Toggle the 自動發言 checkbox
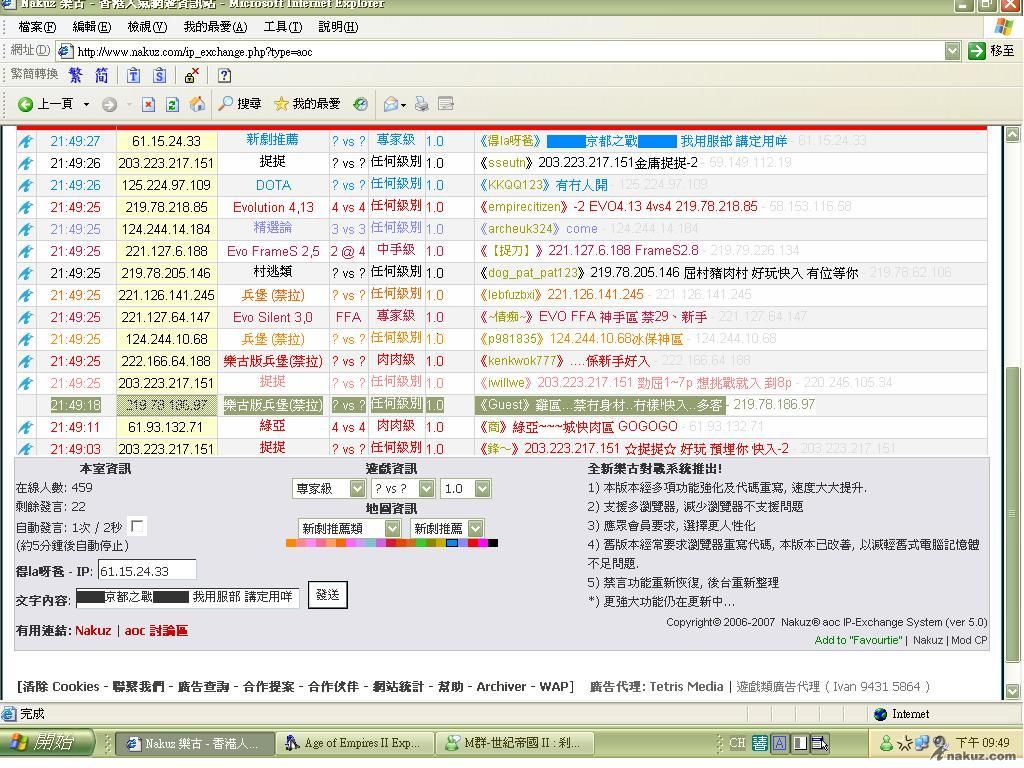 tap(137, 526)
